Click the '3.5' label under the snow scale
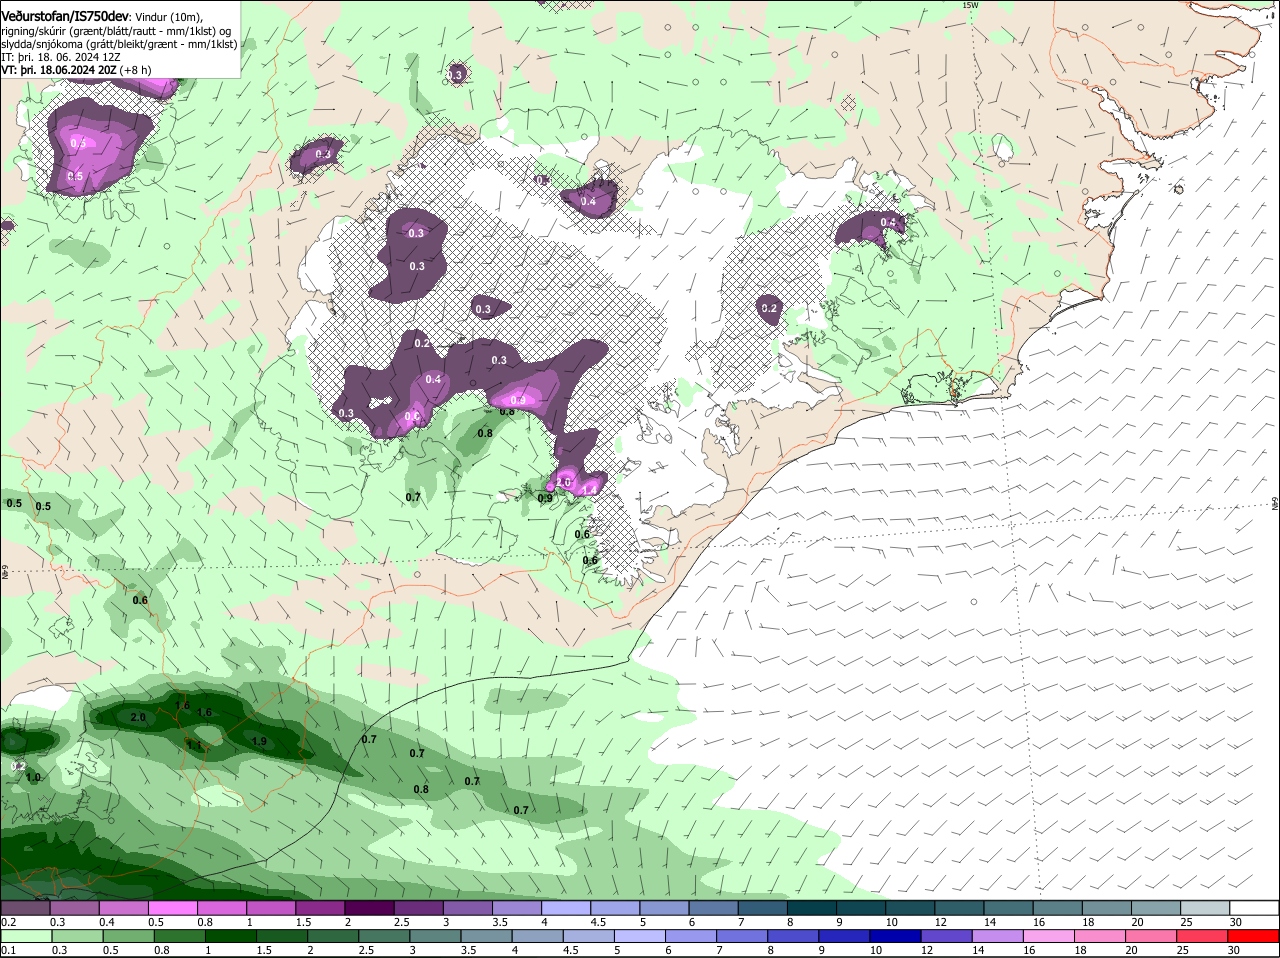 (x=501, y=922)
